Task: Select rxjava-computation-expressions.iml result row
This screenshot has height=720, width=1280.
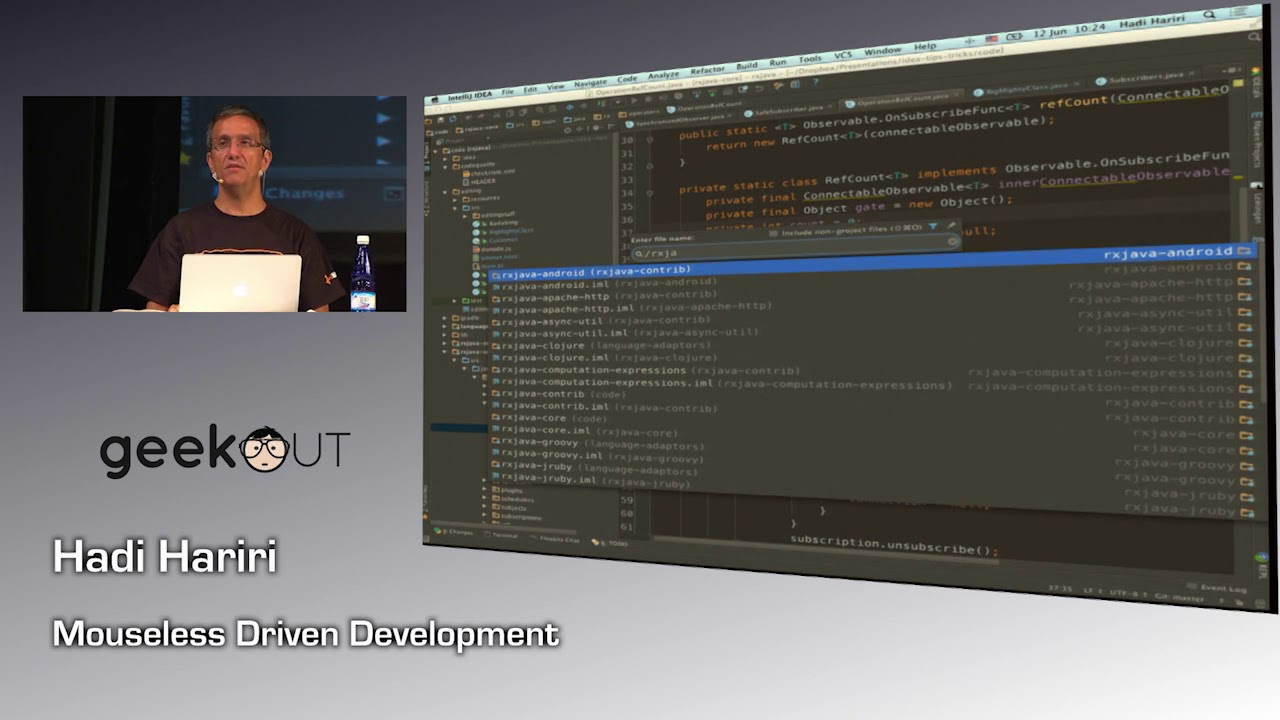Action: click(x=872, y=384)
